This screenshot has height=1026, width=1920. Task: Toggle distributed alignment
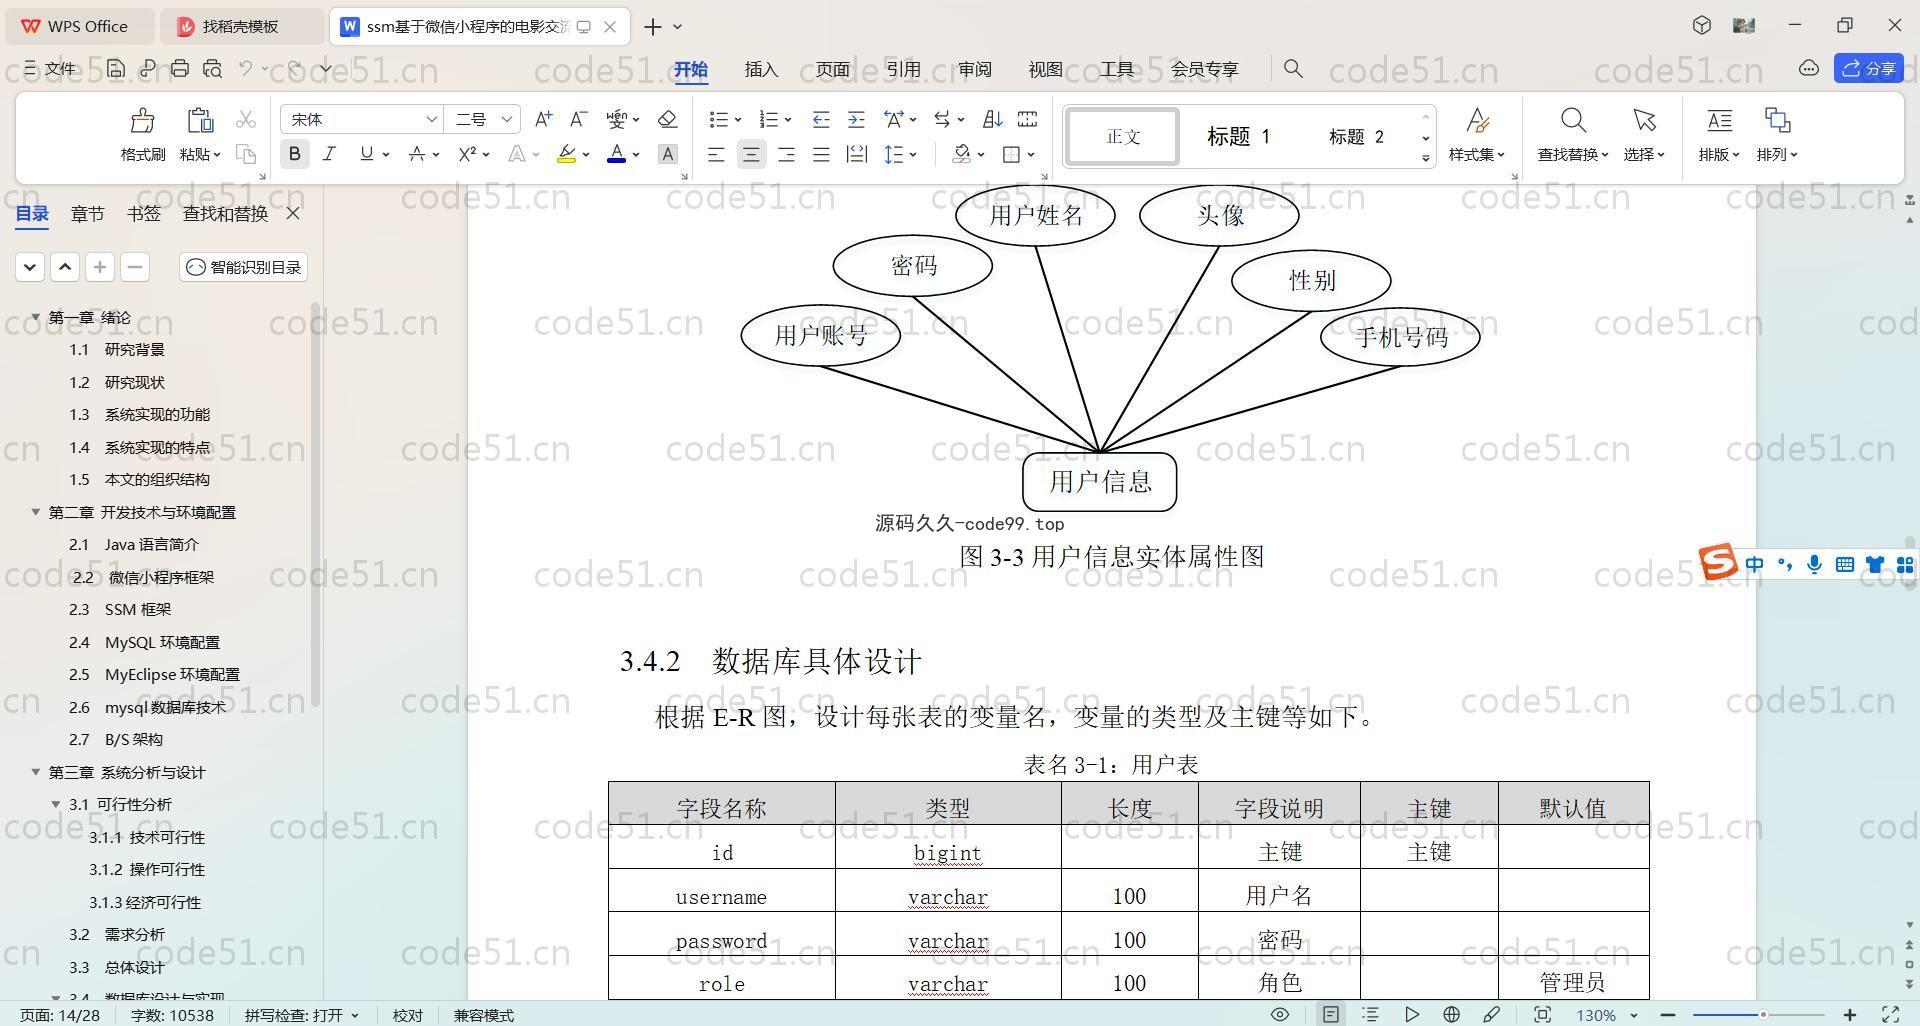[857, 154]
